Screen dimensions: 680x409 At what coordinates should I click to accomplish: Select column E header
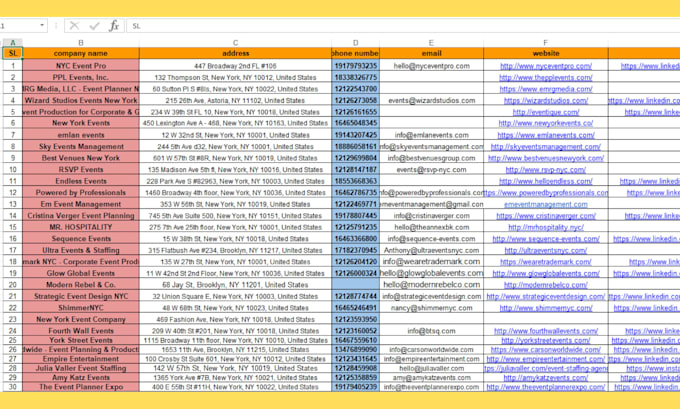pyautogui.click(x=431, y=43)
